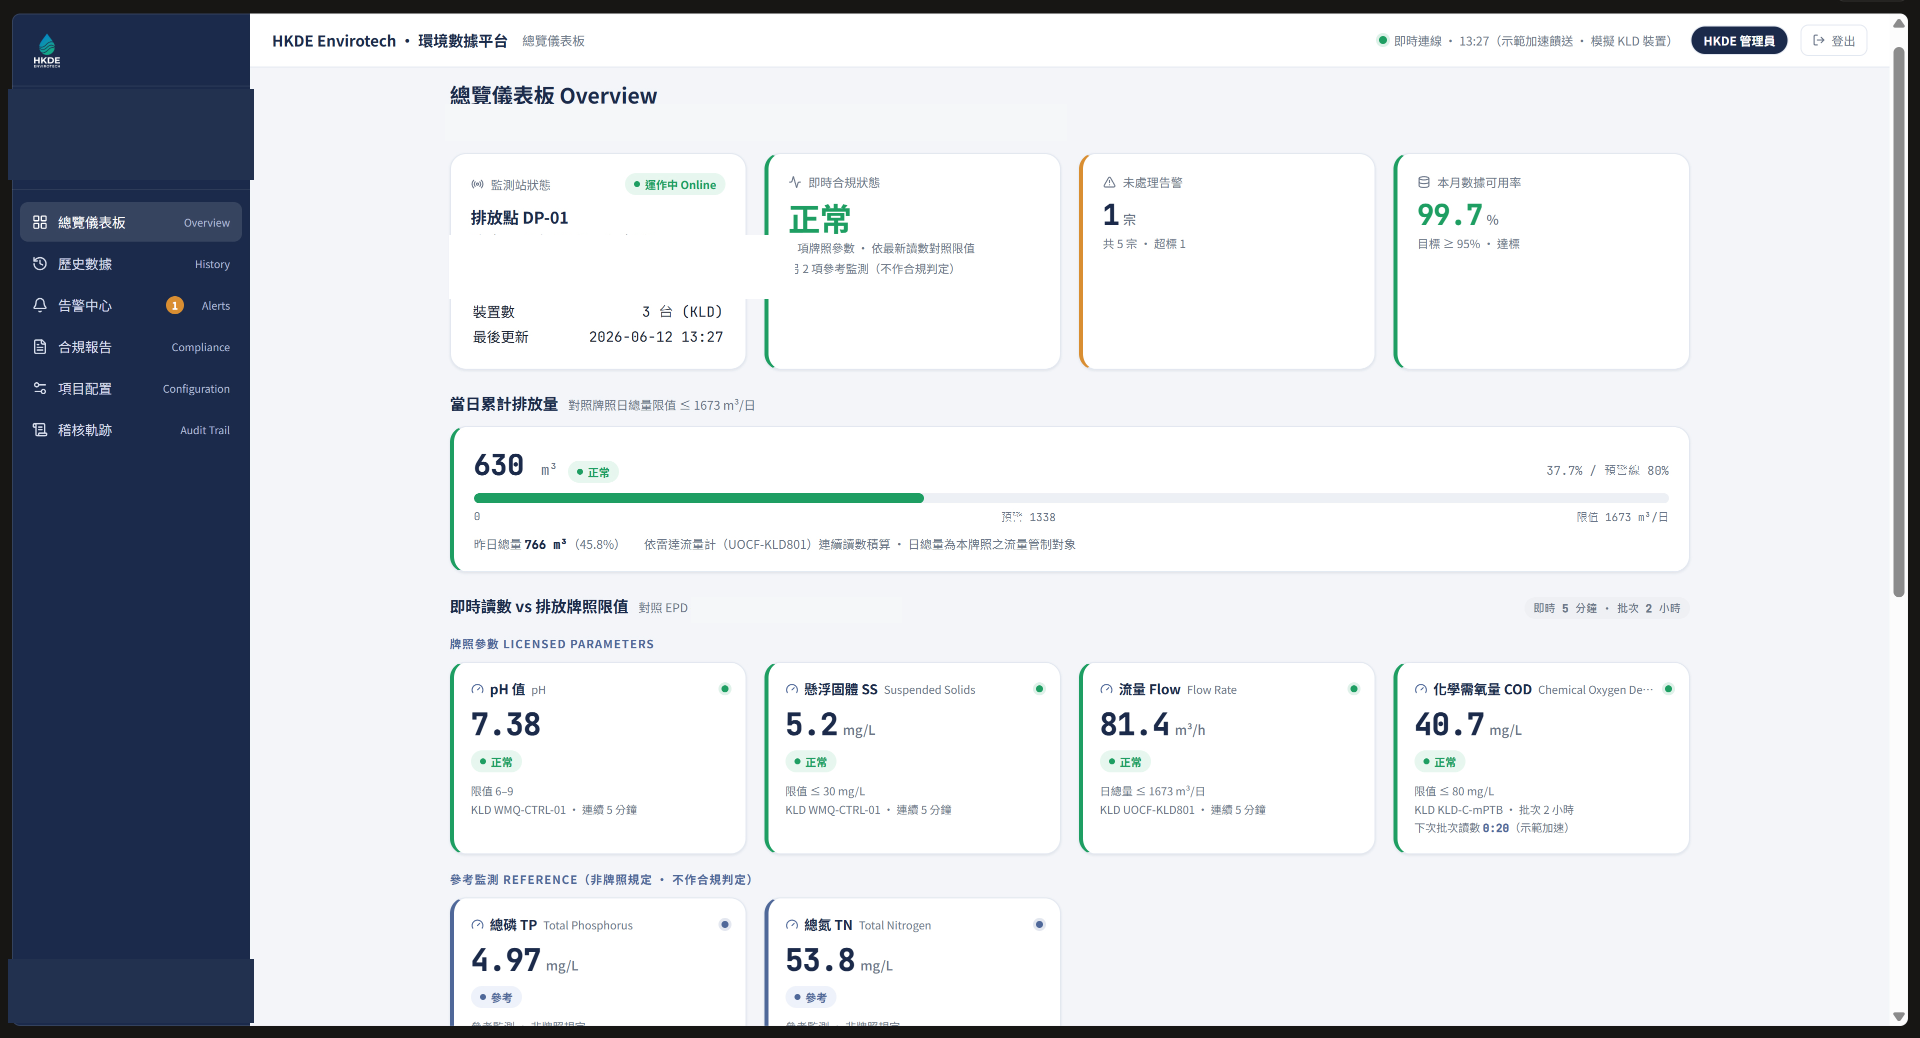Click the gauge icon on Flow card
The image size is (1920, 1038).
pos(1106,689)
